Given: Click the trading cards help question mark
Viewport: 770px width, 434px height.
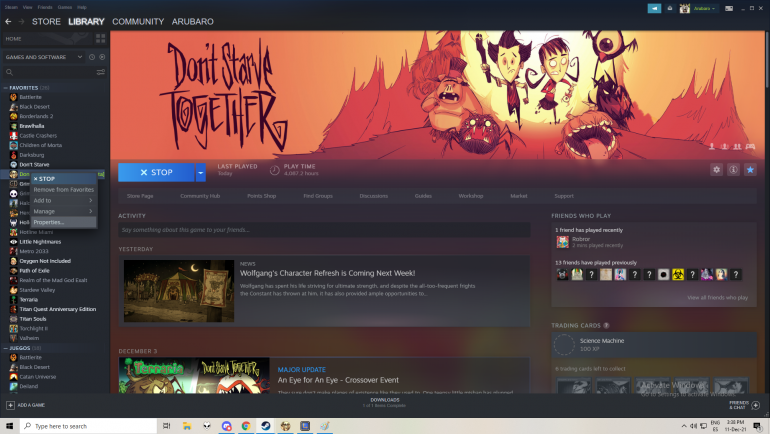Looking at the screenshot, I should (x=606, y=326).
